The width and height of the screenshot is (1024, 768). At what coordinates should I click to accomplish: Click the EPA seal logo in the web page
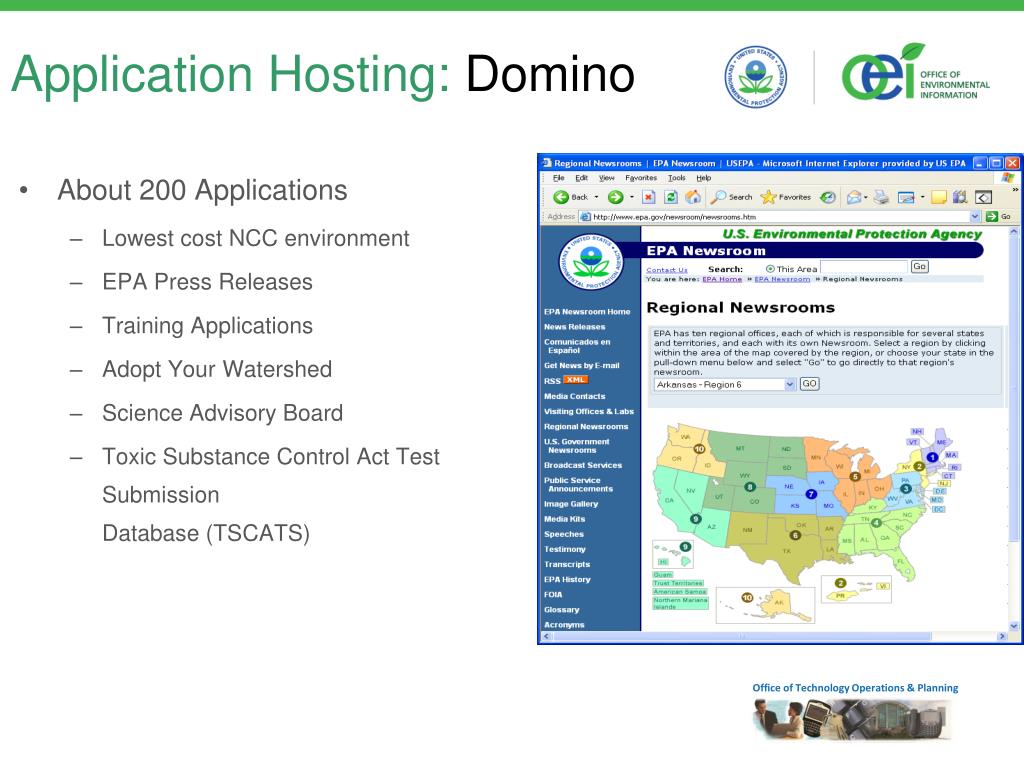click(591, 263)
